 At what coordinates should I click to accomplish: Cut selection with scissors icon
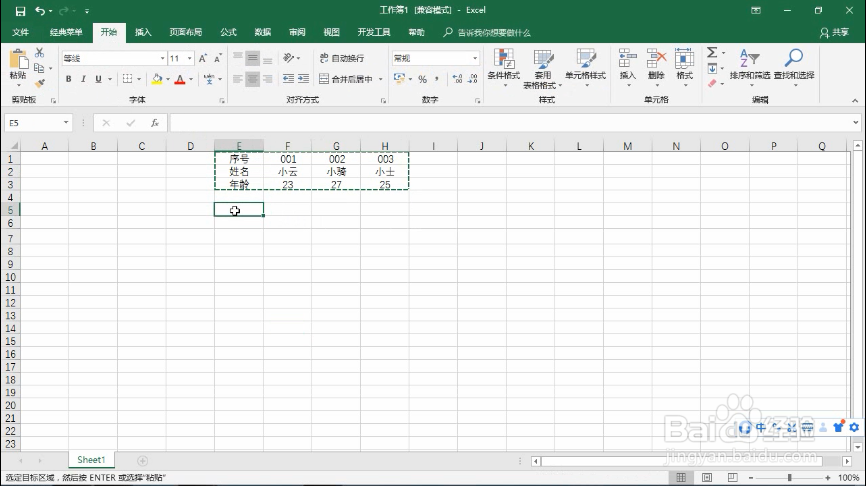tap(39, 53)
